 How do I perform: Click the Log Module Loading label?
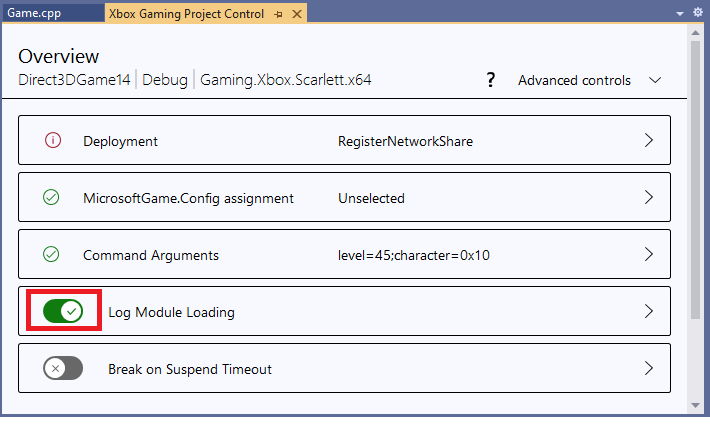171,312
